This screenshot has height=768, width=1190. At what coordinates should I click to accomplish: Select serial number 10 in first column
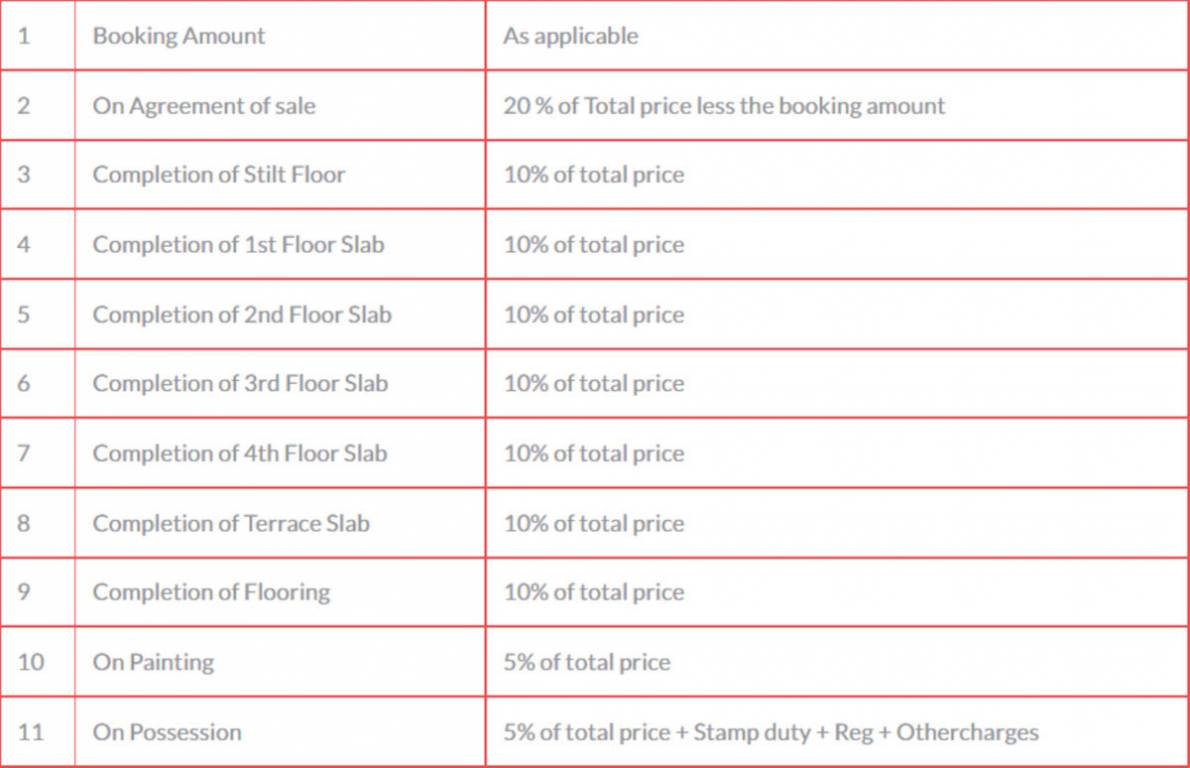31,662
